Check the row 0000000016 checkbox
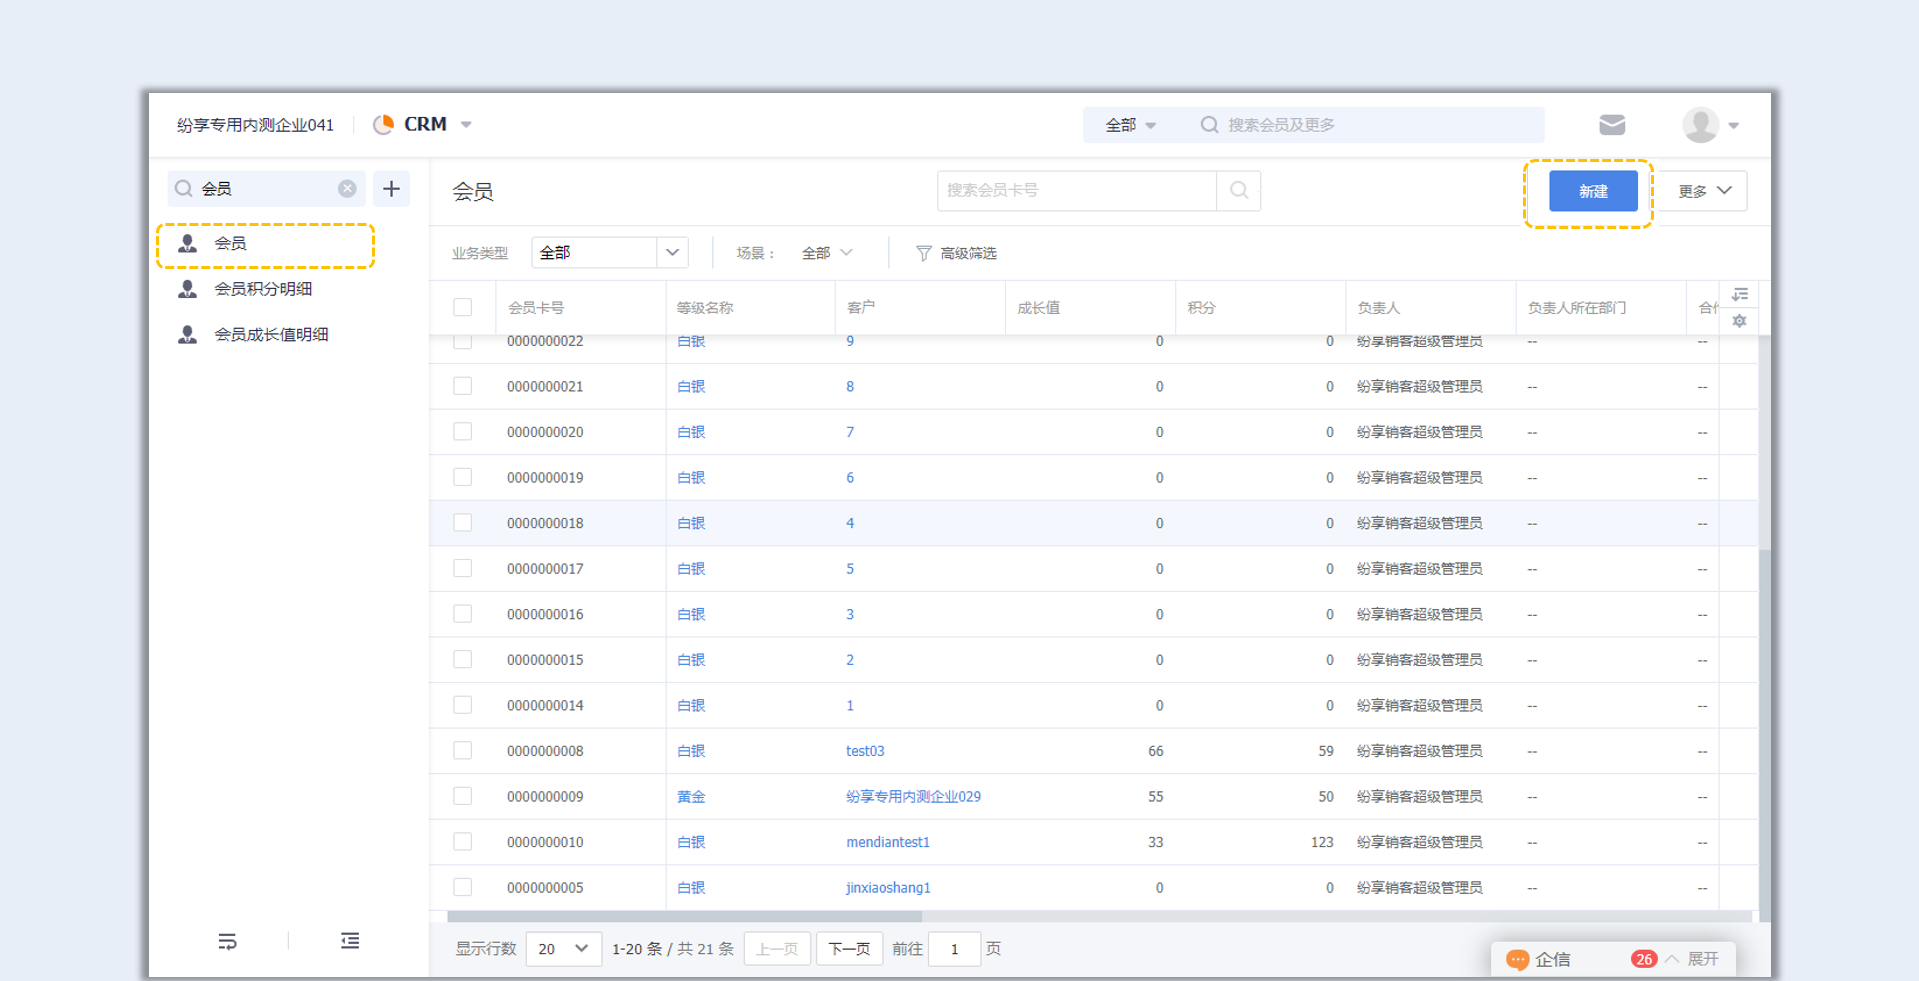The height and width of the screenshot is (981, 1919). pyautogui.click(x=462, y=614)
